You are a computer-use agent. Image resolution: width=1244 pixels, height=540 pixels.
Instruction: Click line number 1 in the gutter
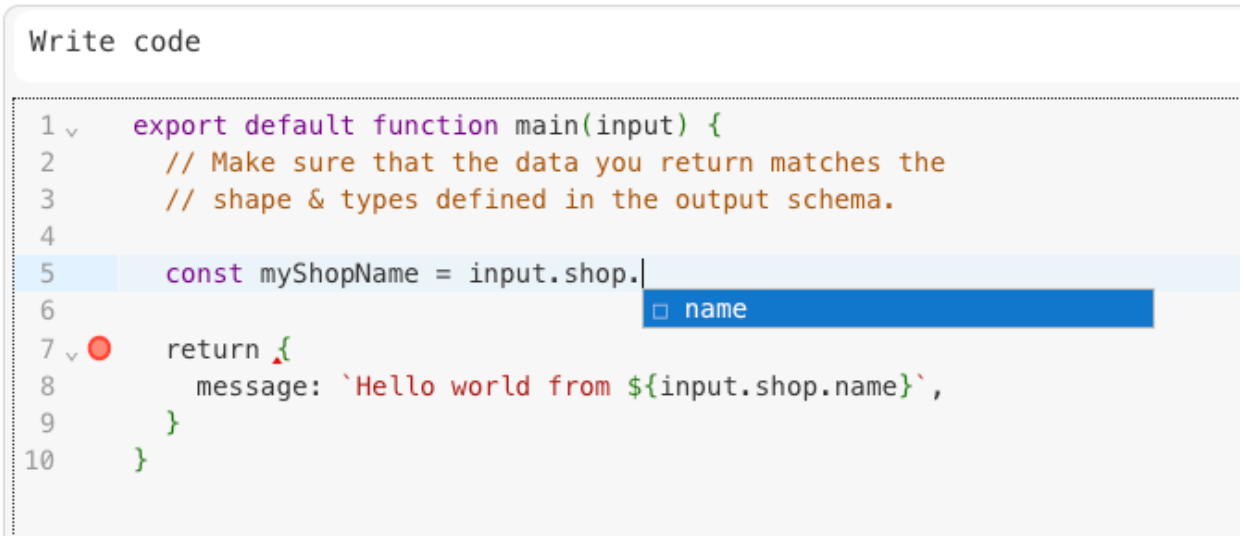click(47, 126)
